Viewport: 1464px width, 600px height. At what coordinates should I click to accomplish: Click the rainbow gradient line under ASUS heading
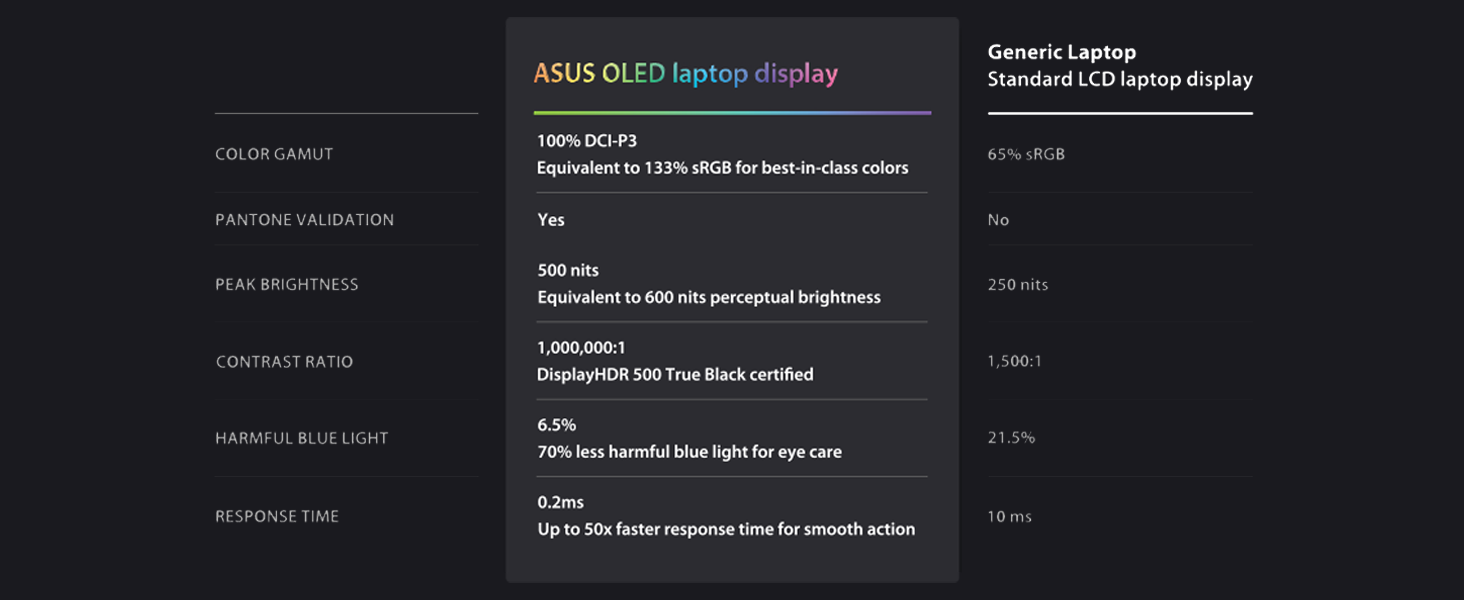coord(732,113)
